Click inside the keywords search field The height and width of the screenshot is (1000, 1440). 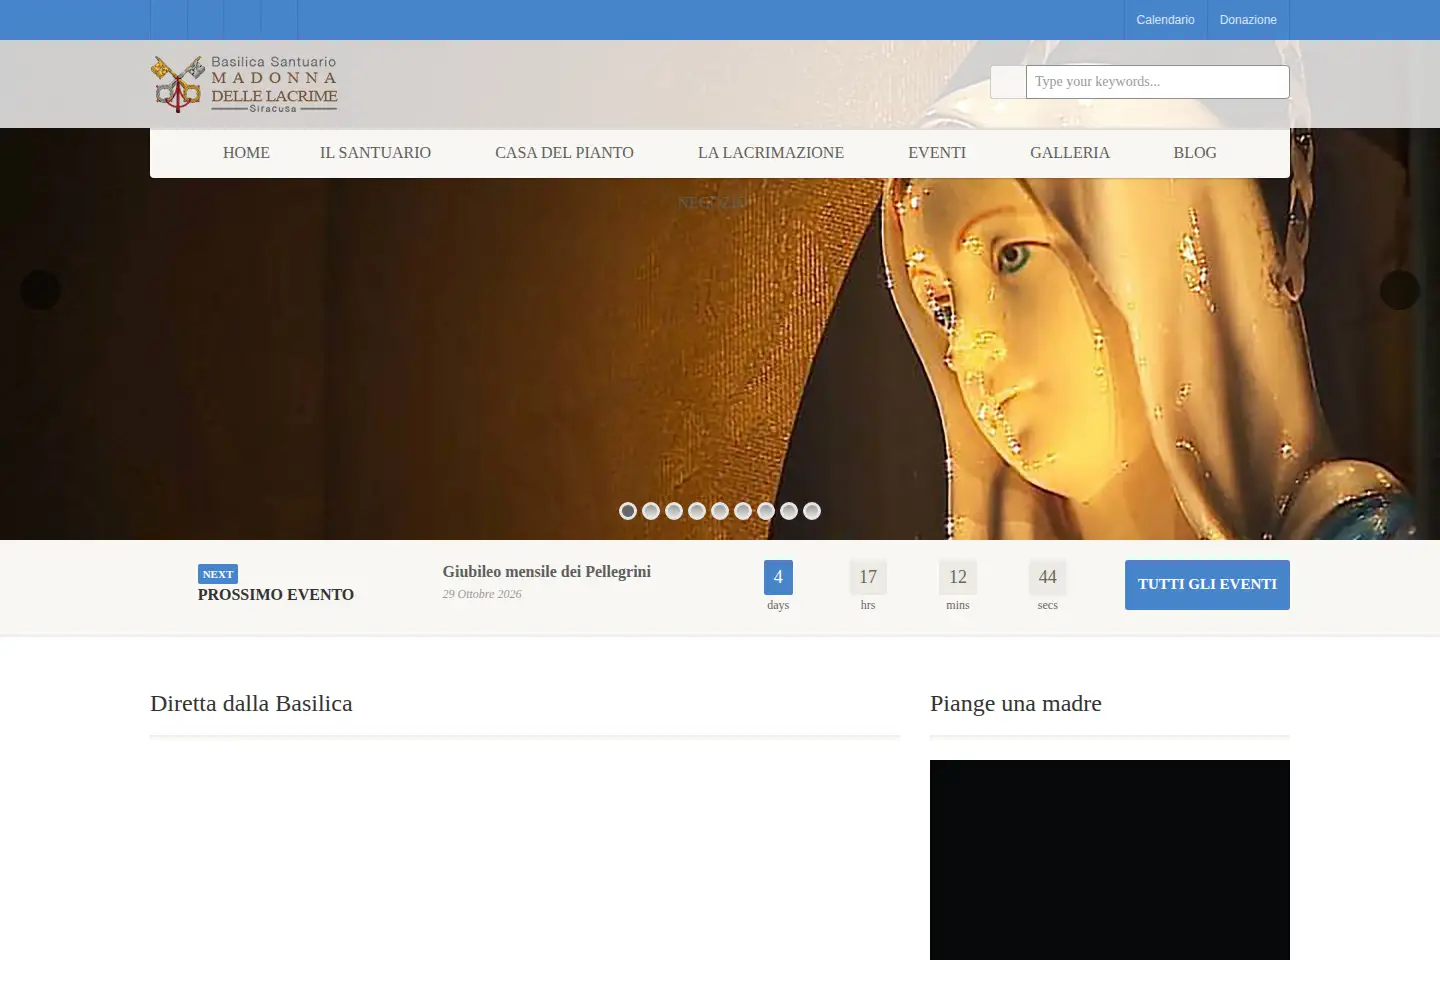tap(1158, 82)
